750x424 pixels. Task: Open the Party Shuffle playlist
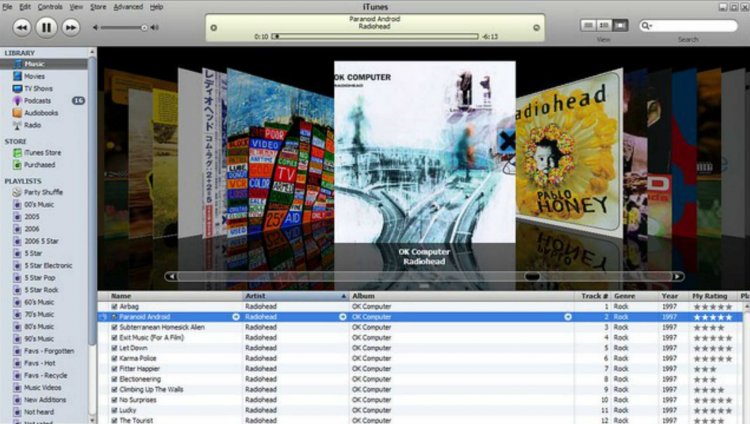(x=44, y=192)
